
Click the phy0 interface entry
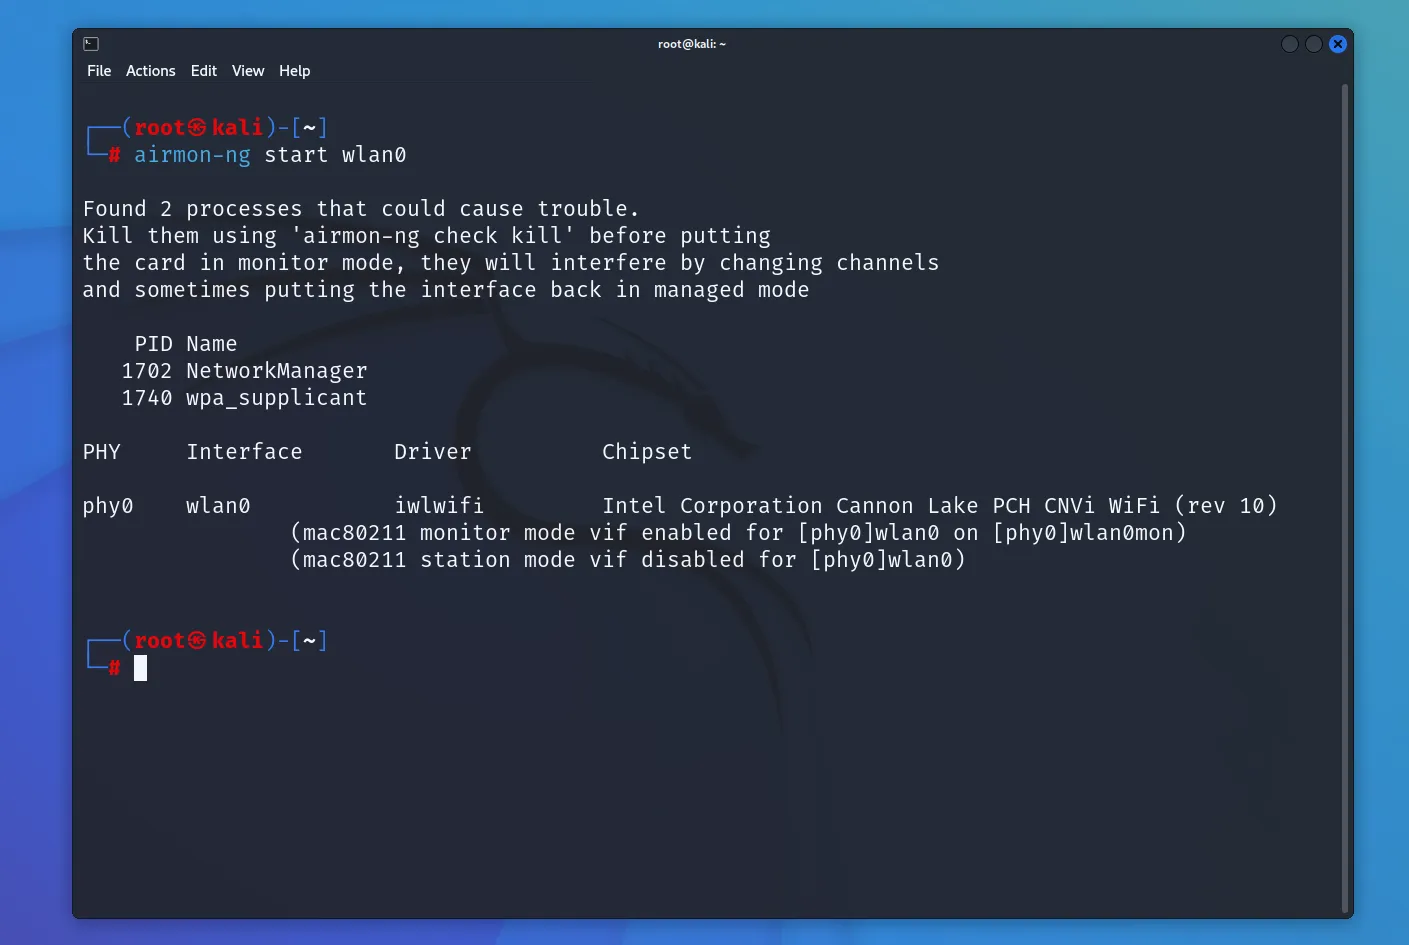[108, 505]
